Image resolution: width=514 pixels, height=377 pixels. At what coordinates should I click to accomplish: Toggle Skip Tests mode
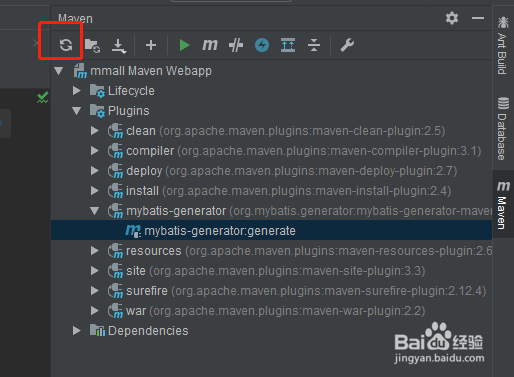click(x=236, y=45)
